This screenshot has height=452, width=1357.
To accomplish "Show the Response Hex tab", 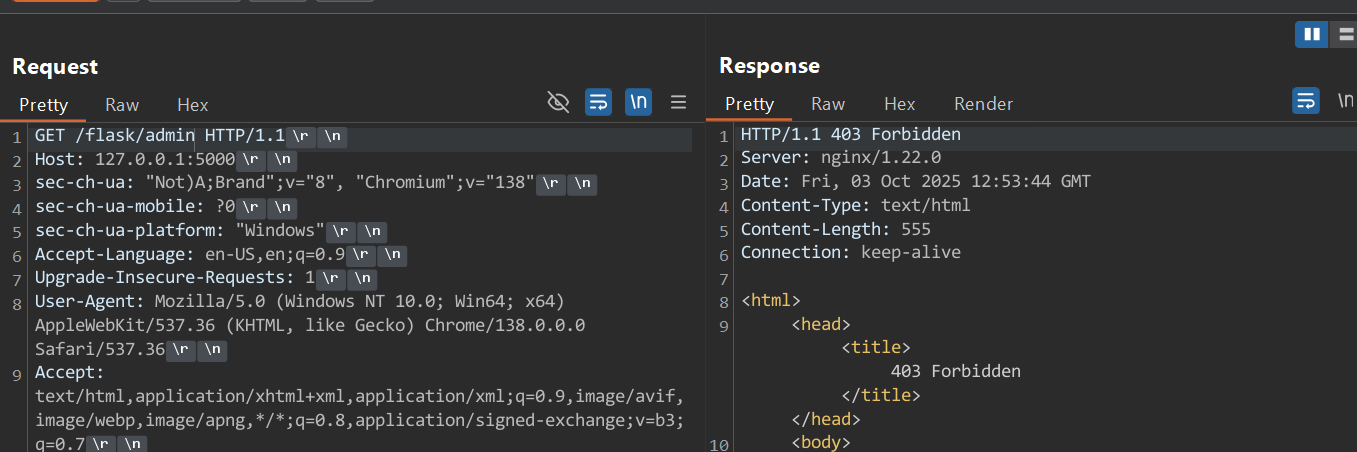I will [899, 104].
